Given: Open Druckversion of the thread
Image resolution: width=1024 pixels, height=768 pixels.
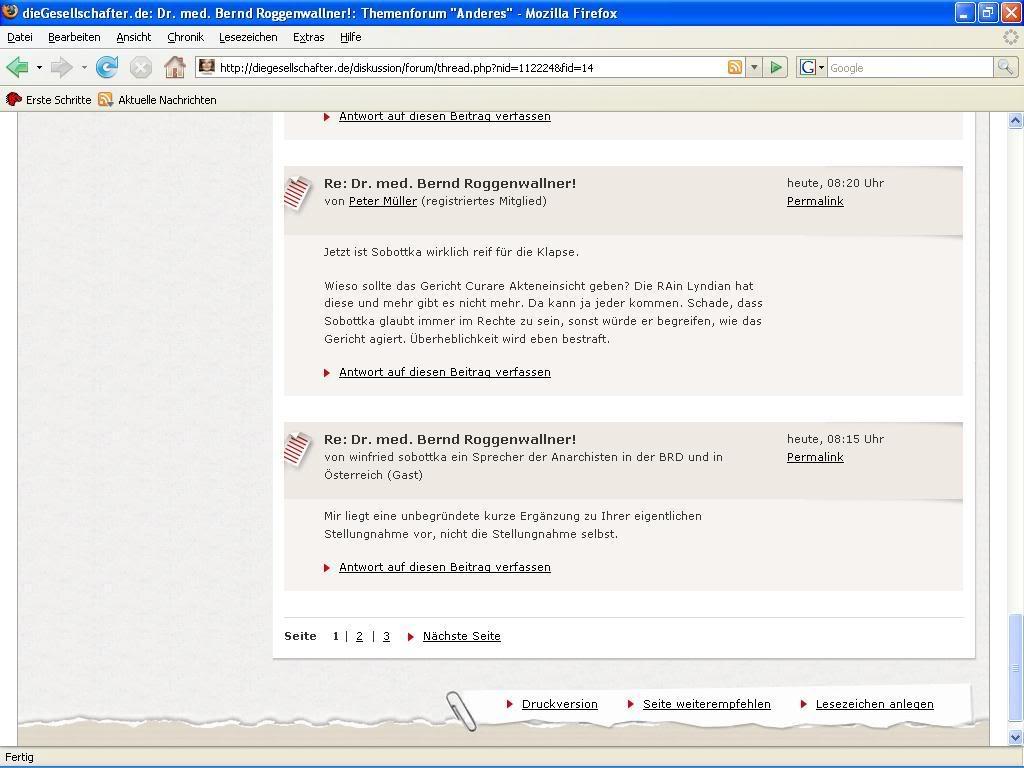Looking at the screenshot, I should [x=559, y=704].
